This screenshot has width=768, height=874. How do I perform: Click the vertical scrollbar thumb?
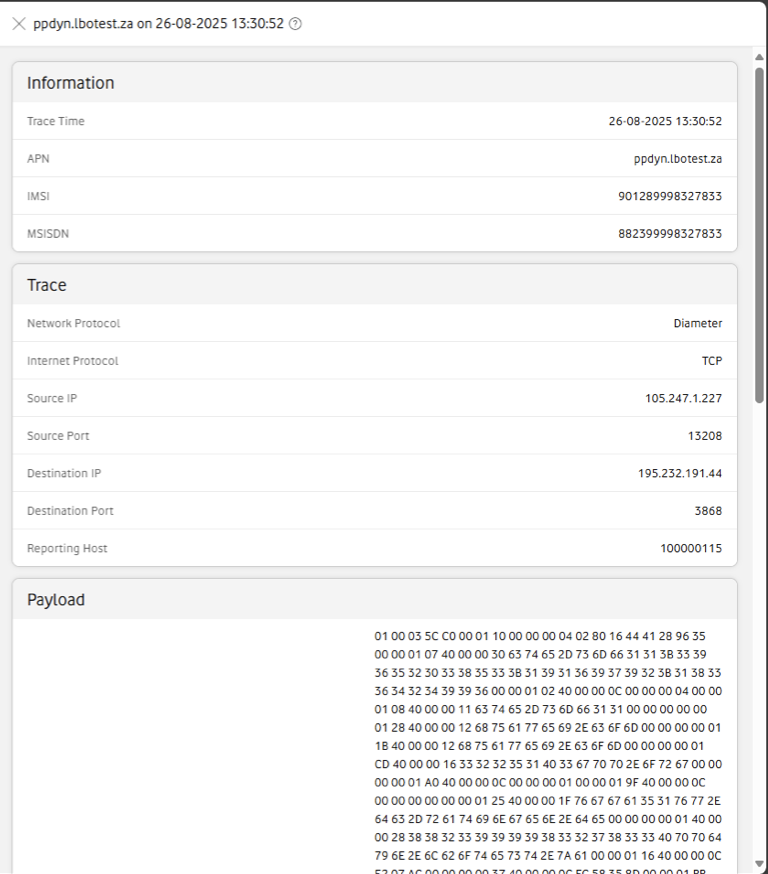[x=760, y=230]
